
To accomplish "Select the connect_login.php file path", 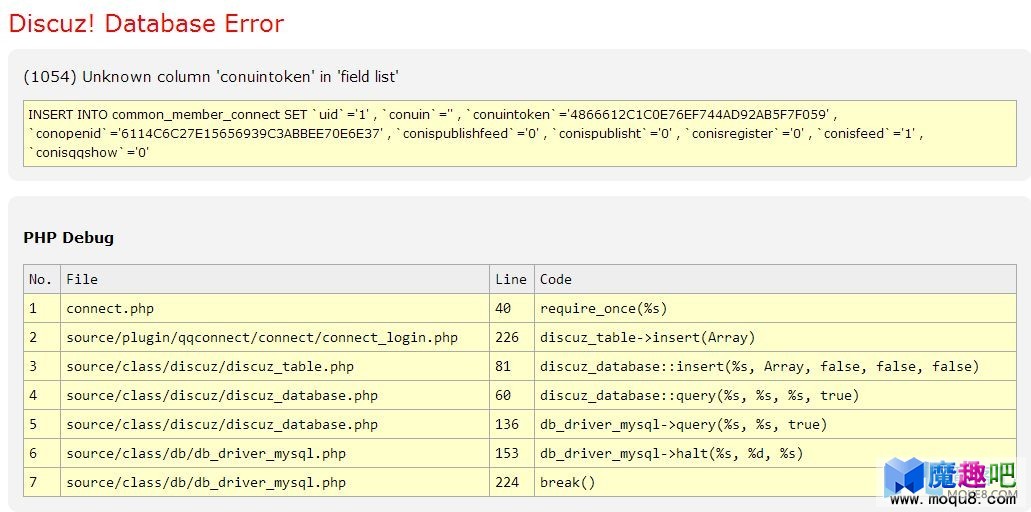I will 262,337.
